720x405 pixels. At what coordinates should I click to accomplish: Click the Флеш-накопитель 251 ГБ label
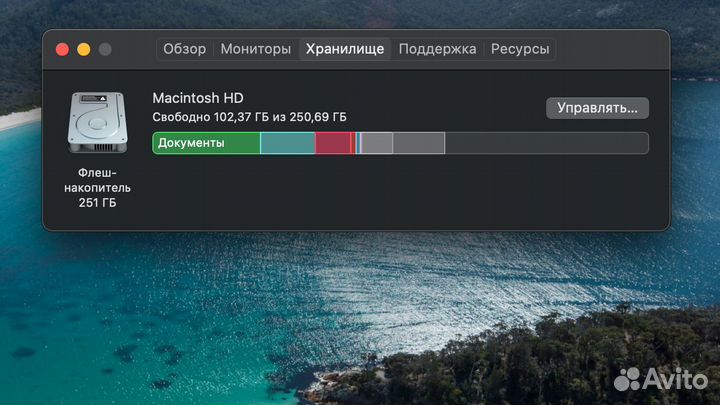pos(97,187)
